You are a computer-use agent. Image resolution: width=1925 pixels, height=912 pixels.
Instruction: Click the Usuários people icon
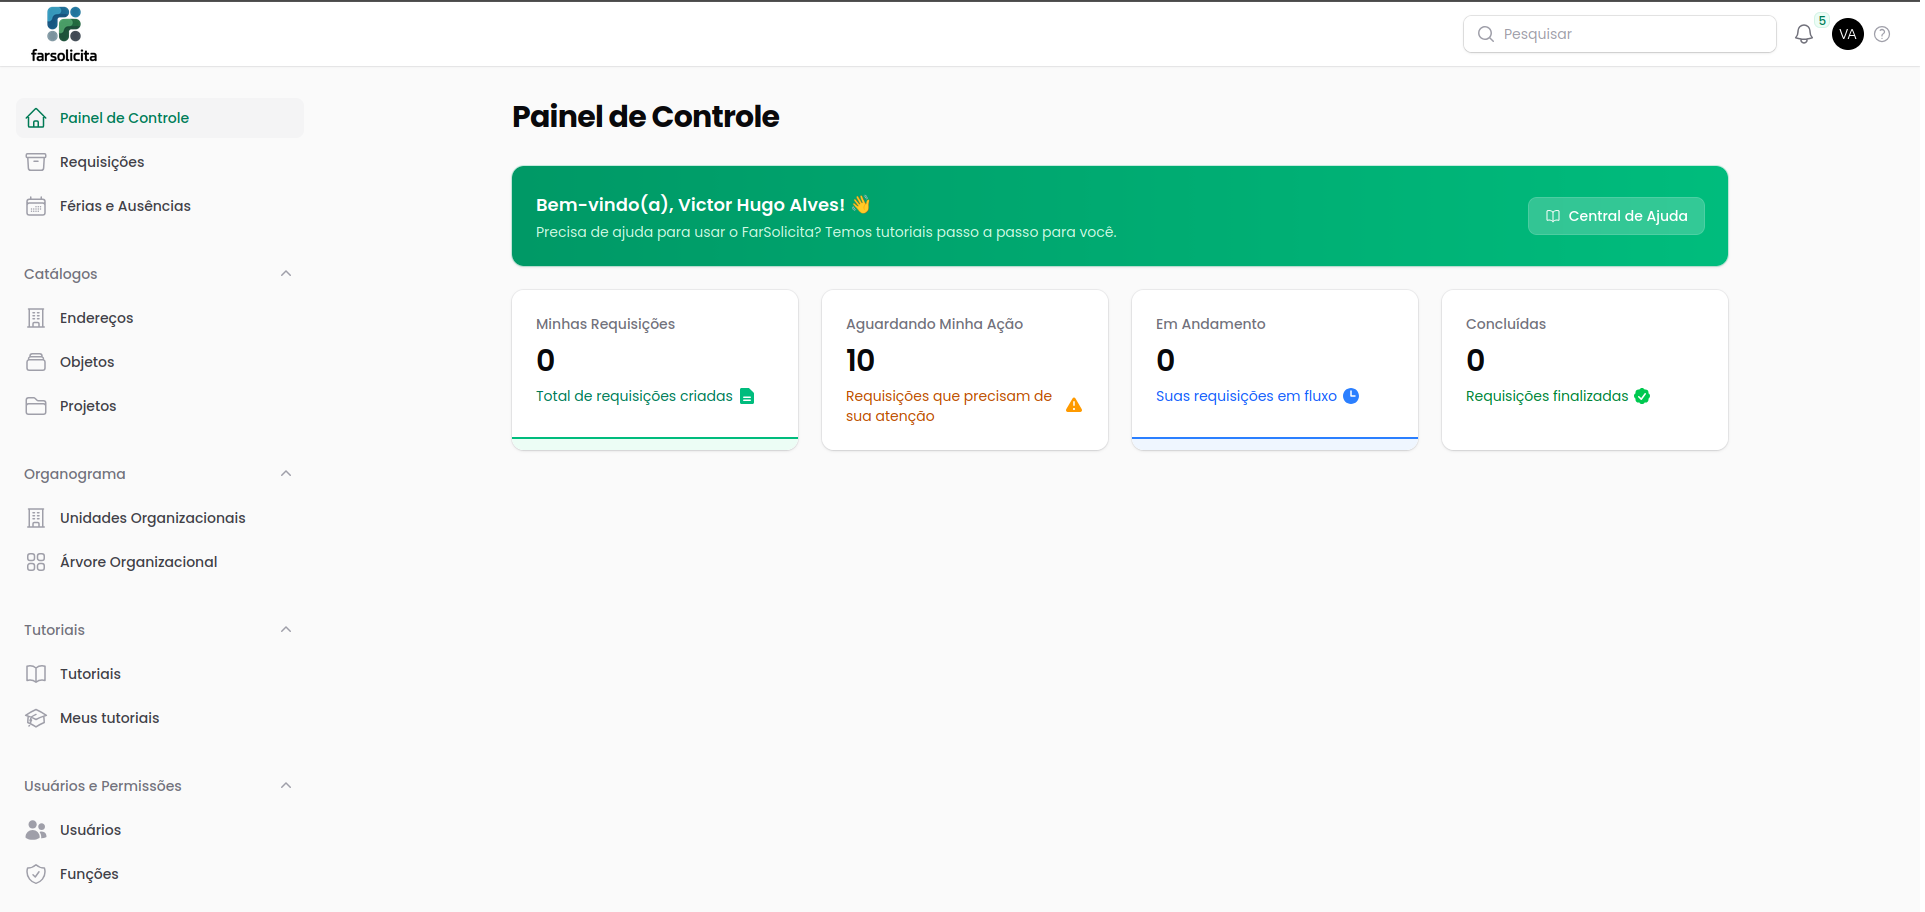[x=36, y=830]
